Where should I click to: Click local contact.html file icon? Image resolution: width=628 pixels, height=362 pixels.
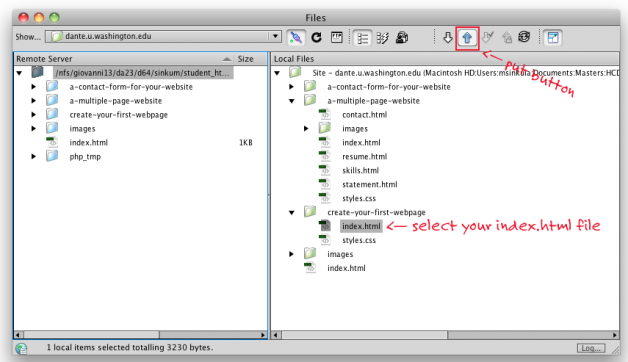click(x=324, y=115)
